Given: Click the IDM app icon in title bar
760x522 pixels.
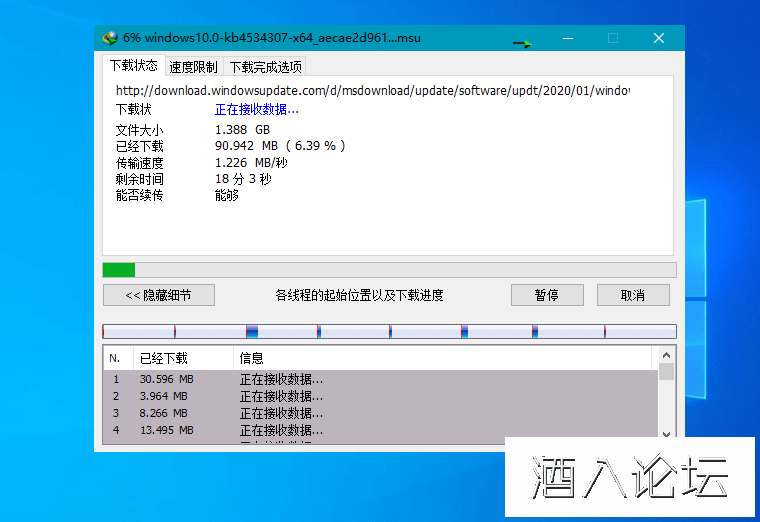Looking at the screenshot, I should 110,38.
